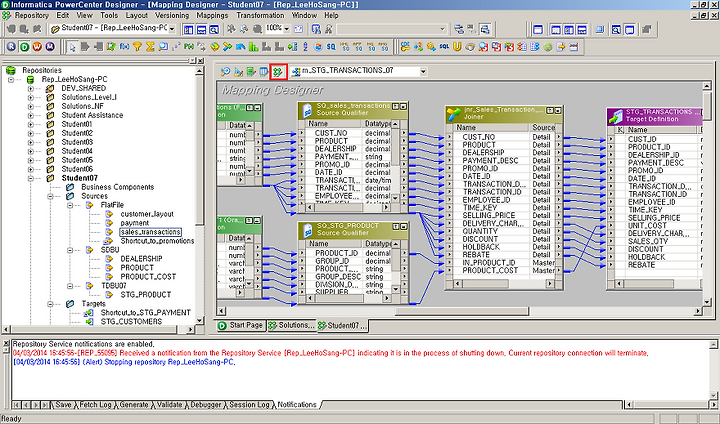The image size is (720, 424).
Task: Open the Session Log output tab
Action: [x=248, y=405]
